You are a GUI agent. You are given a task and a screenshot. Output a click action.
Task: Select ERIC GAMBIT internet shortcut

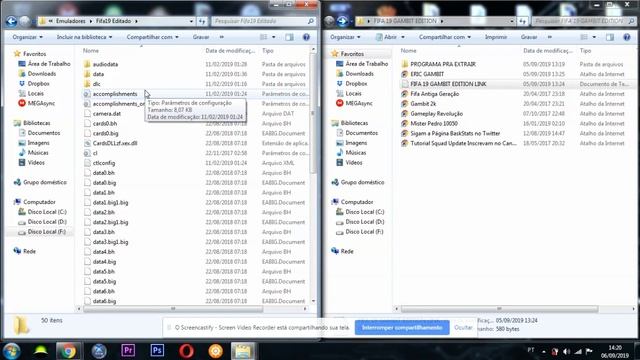(427, 74)
